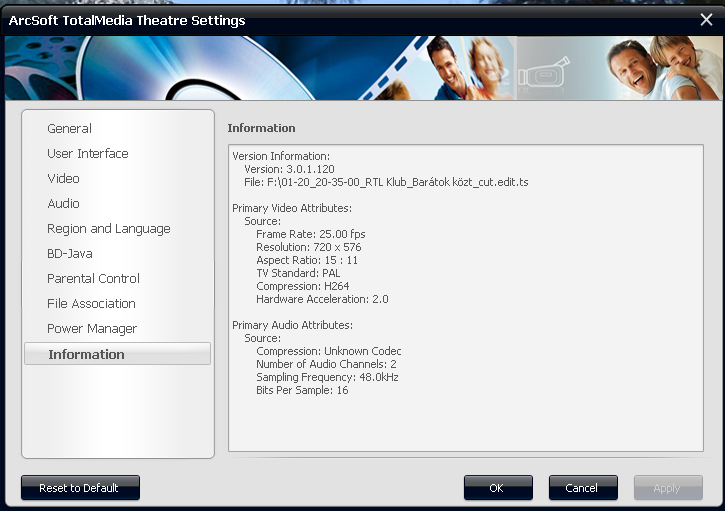Select Region and Language settings
This screenshot has height=511, width=725.
(109, 229)
